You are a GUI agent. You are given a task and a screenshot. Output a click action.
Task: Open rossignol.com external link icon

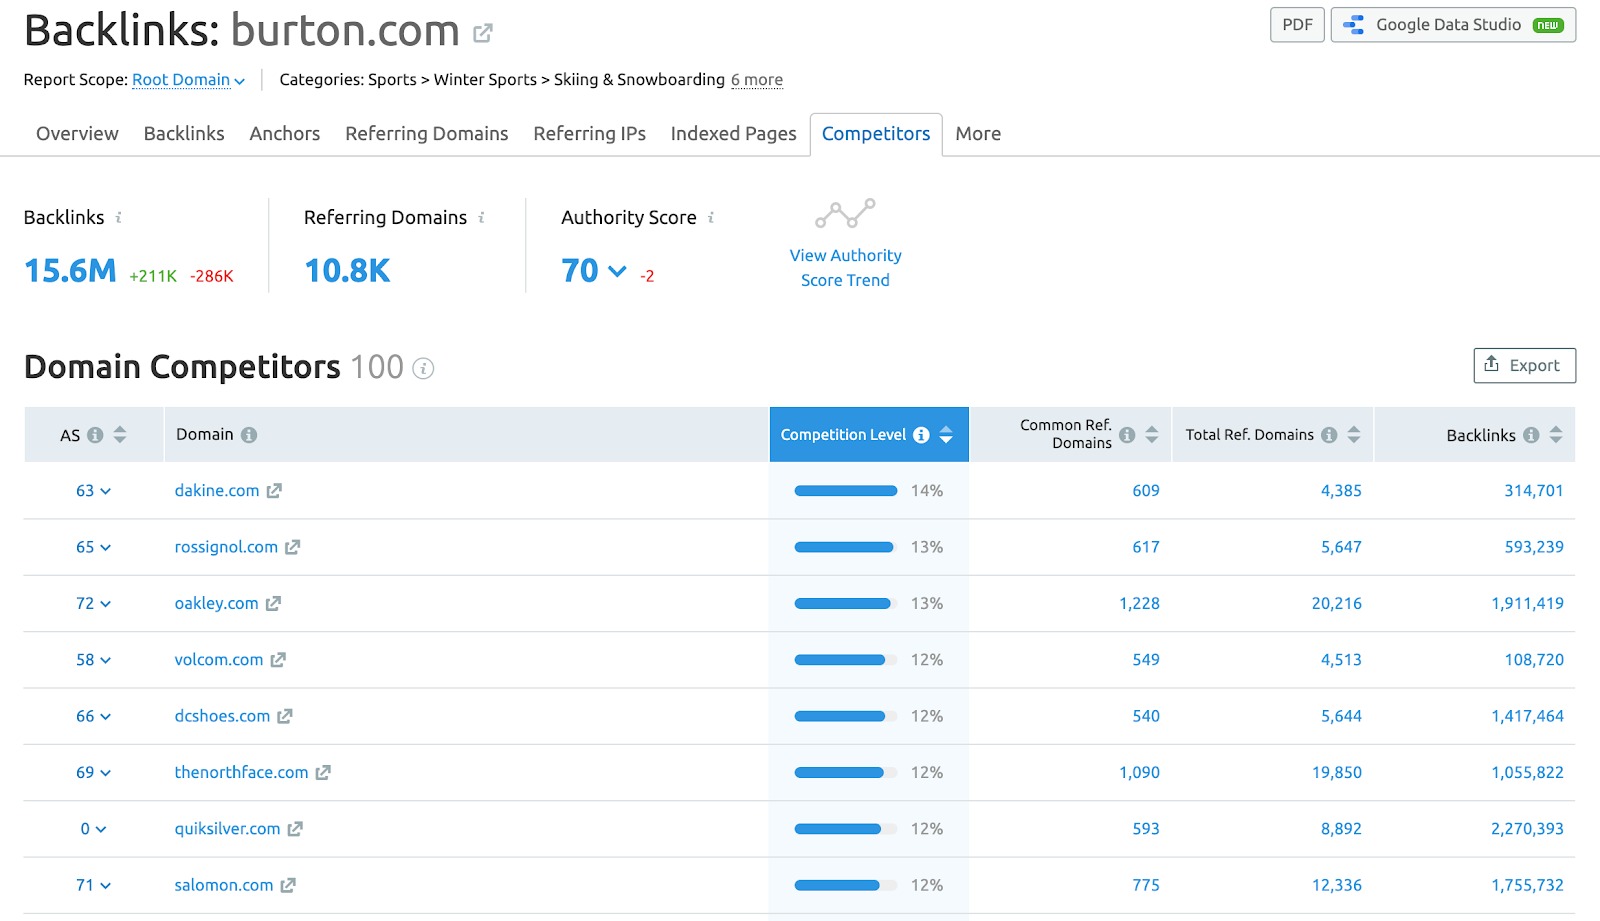coord(292,547)
